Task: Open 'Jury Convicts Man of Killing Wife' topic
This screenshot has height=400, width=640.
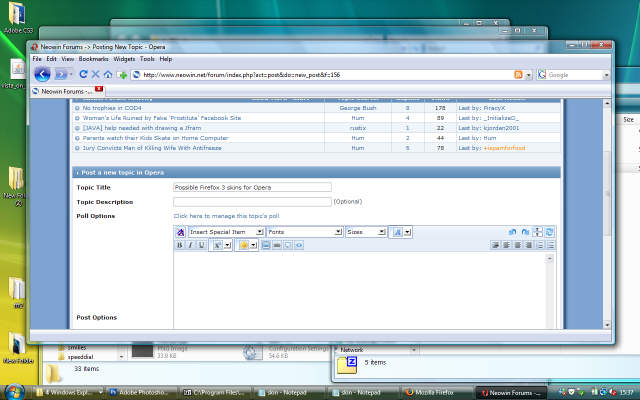Action: (152, 148)
